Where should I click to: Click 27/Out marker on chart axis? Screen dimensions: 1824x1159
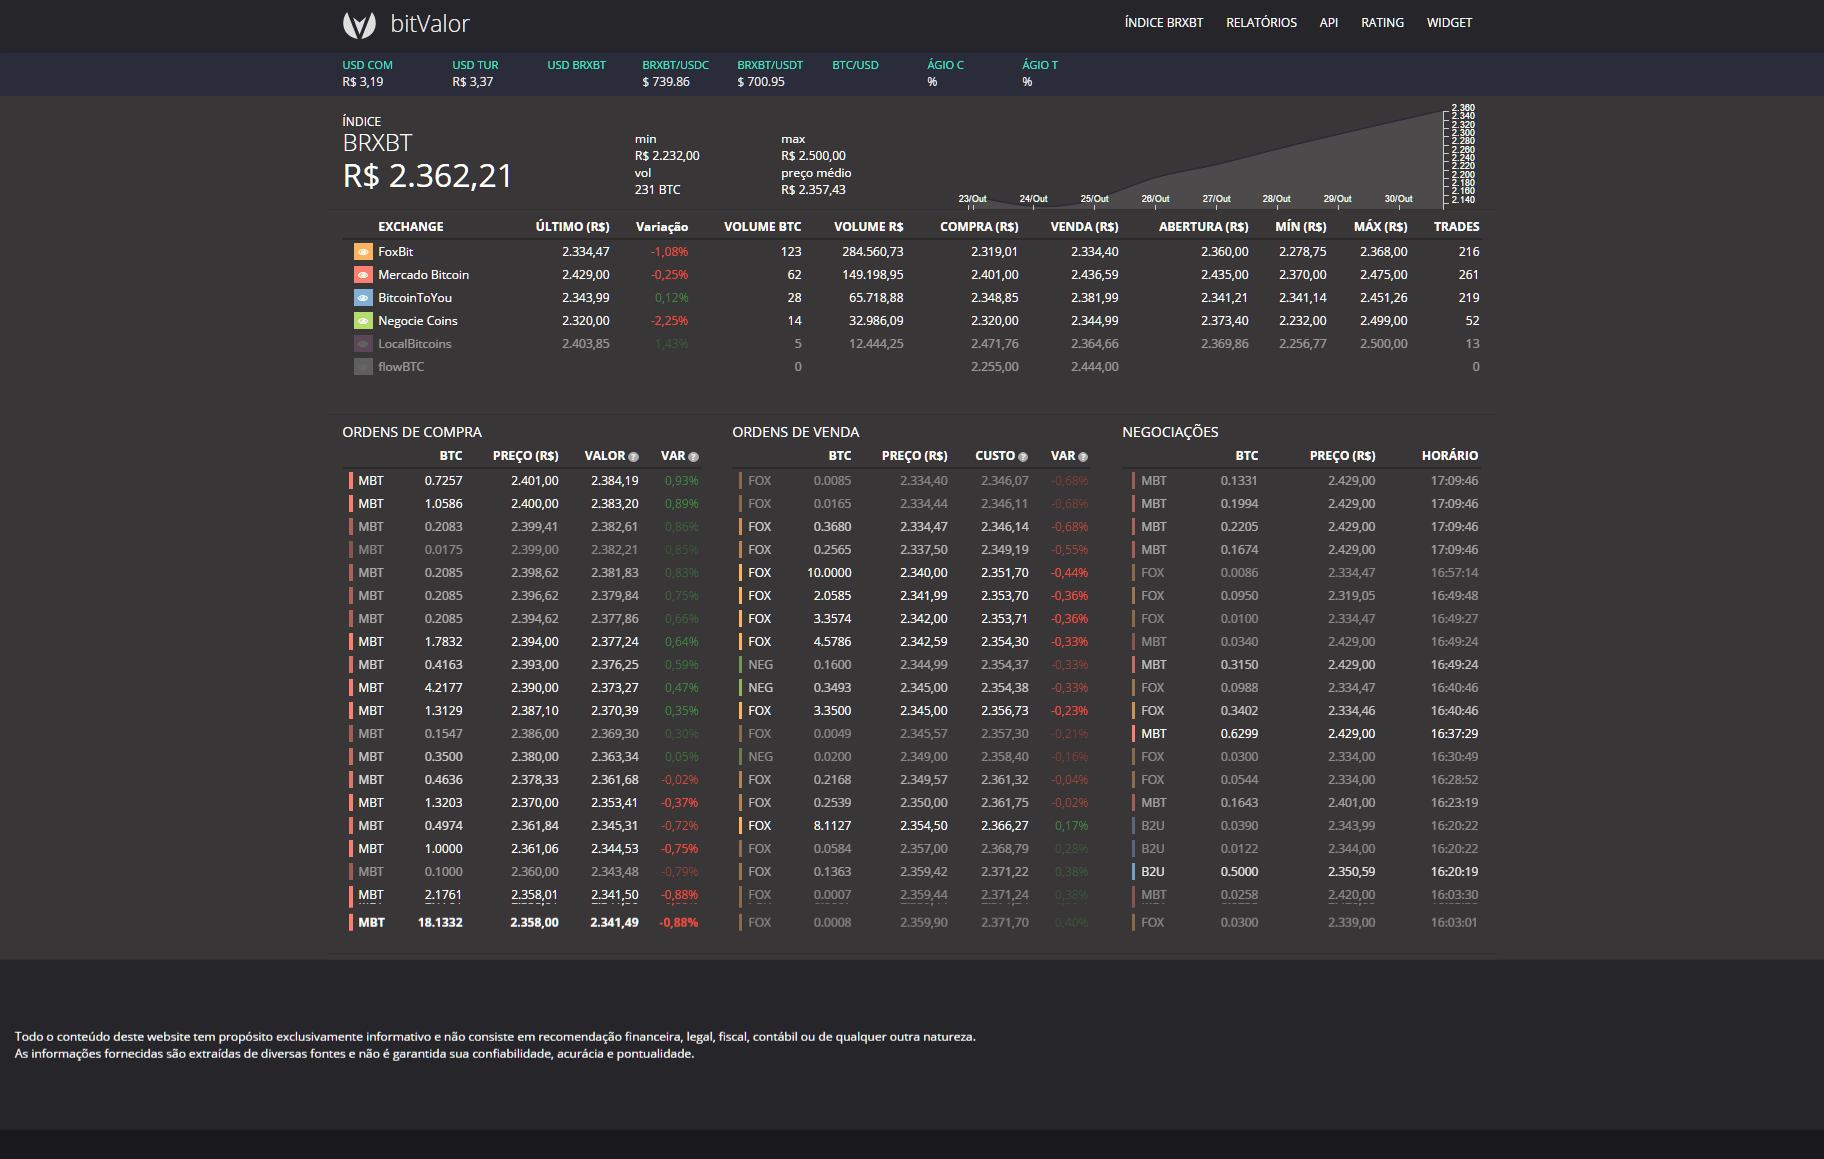(1216, 199)
